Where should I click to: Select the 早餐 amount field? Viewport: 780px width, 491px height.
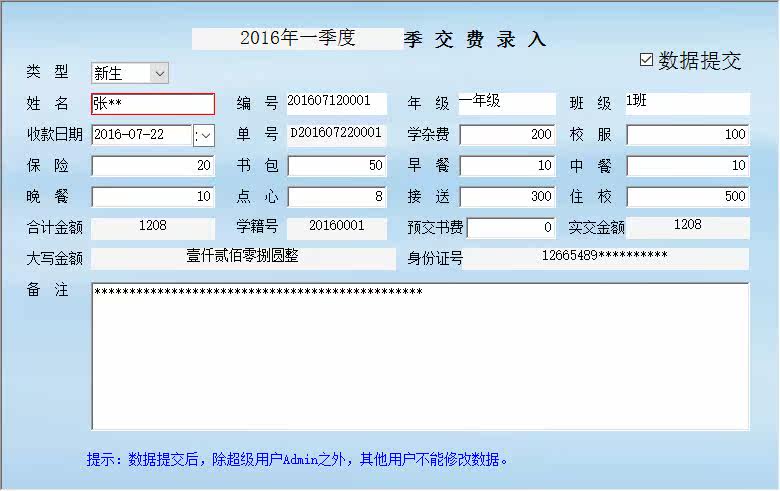click(x=507, y=166)
